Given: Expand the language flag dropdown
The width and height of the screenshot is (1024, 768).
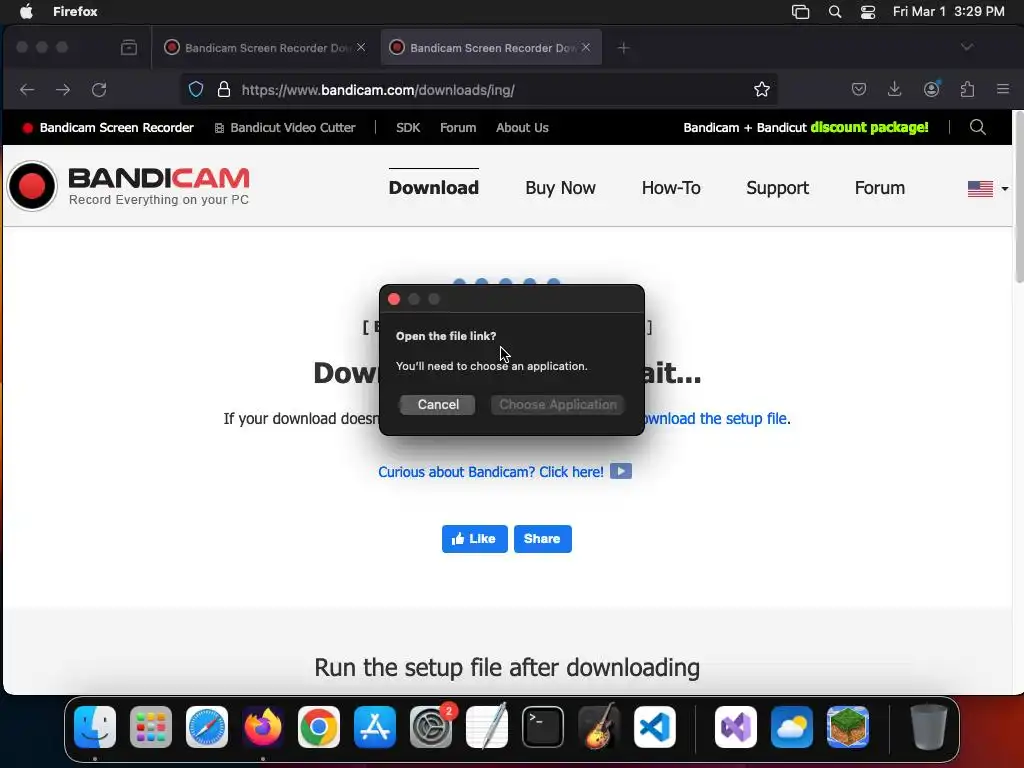Looking at the screenshot, I should (987, 189).
